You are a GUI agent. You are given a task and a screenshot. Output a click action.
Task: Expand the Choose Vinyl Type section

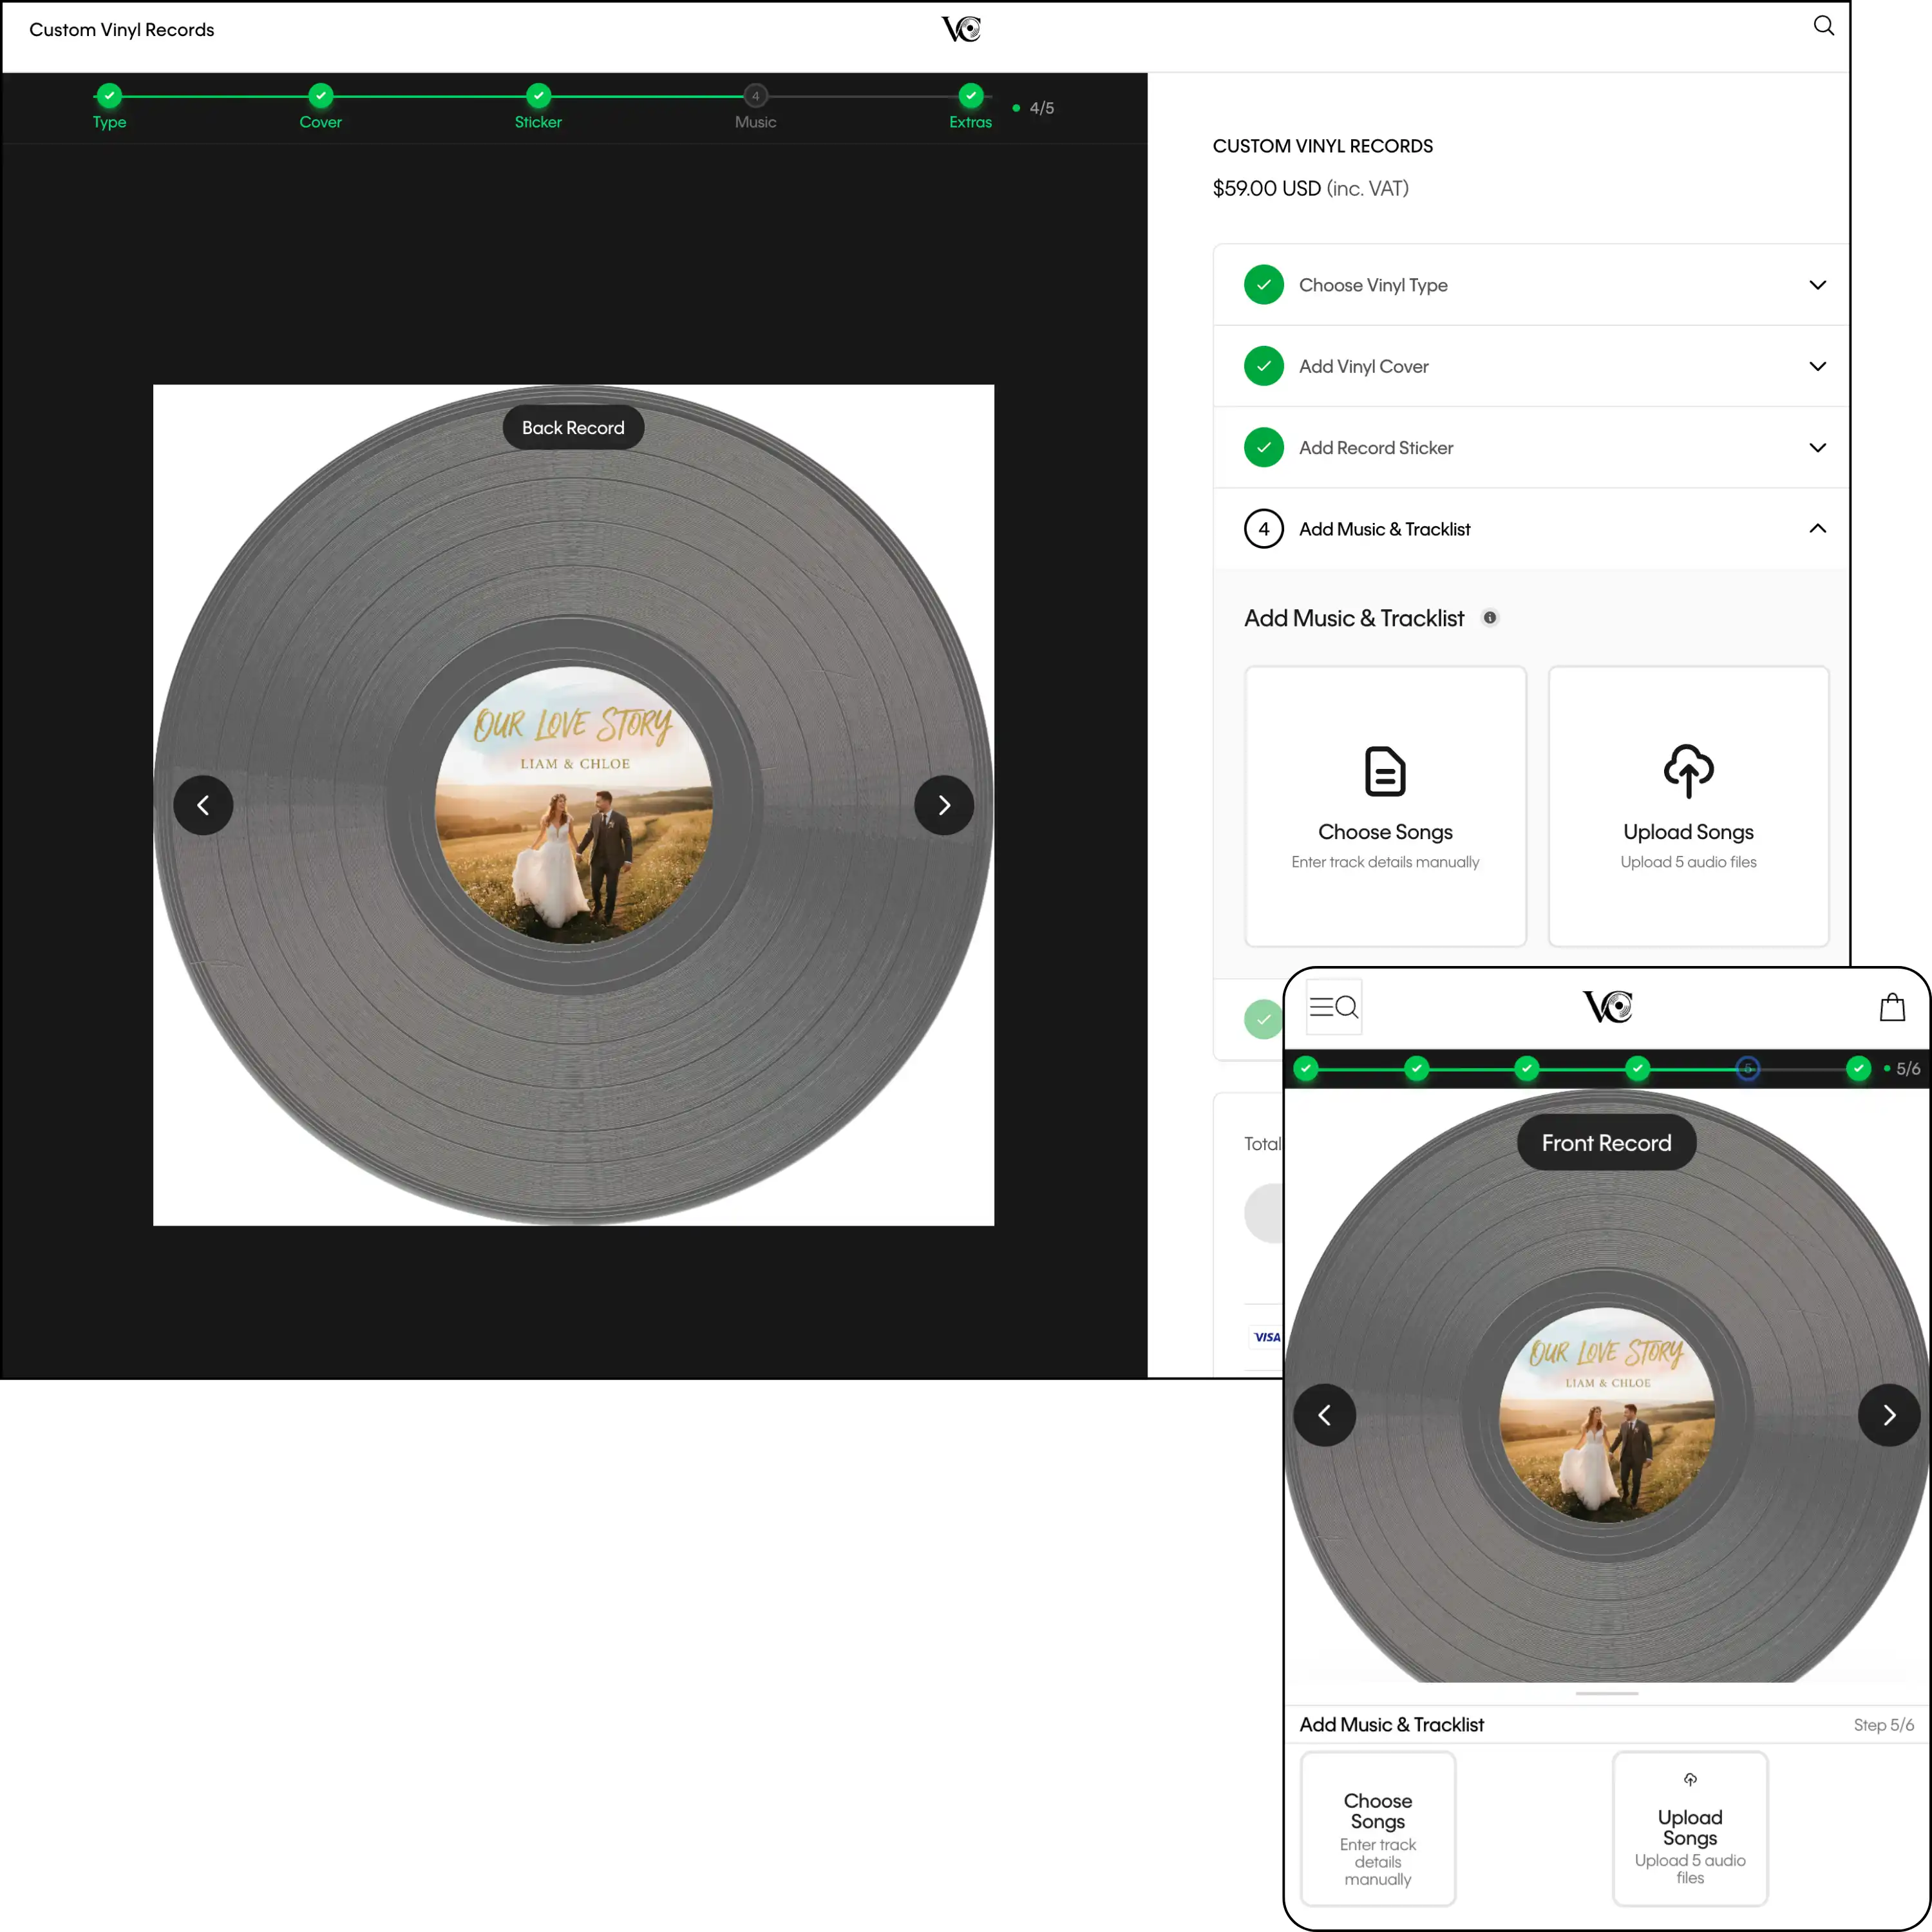point(1817,284)
